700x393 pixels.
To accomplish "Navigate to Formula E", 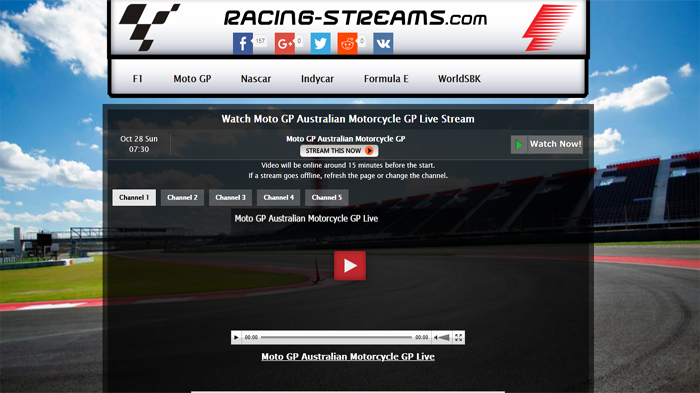I will [386, 79].
